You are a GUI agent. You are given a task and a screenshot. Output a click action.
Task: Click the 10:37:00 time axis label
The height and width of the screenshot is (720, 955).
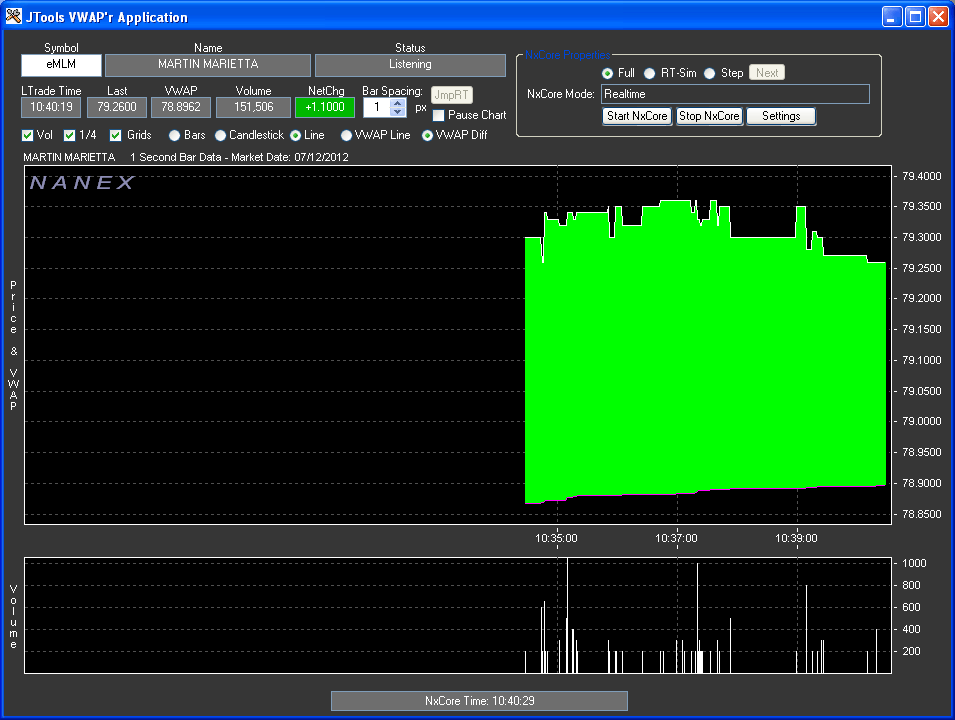pyautogui.click(x=676, y=538)
